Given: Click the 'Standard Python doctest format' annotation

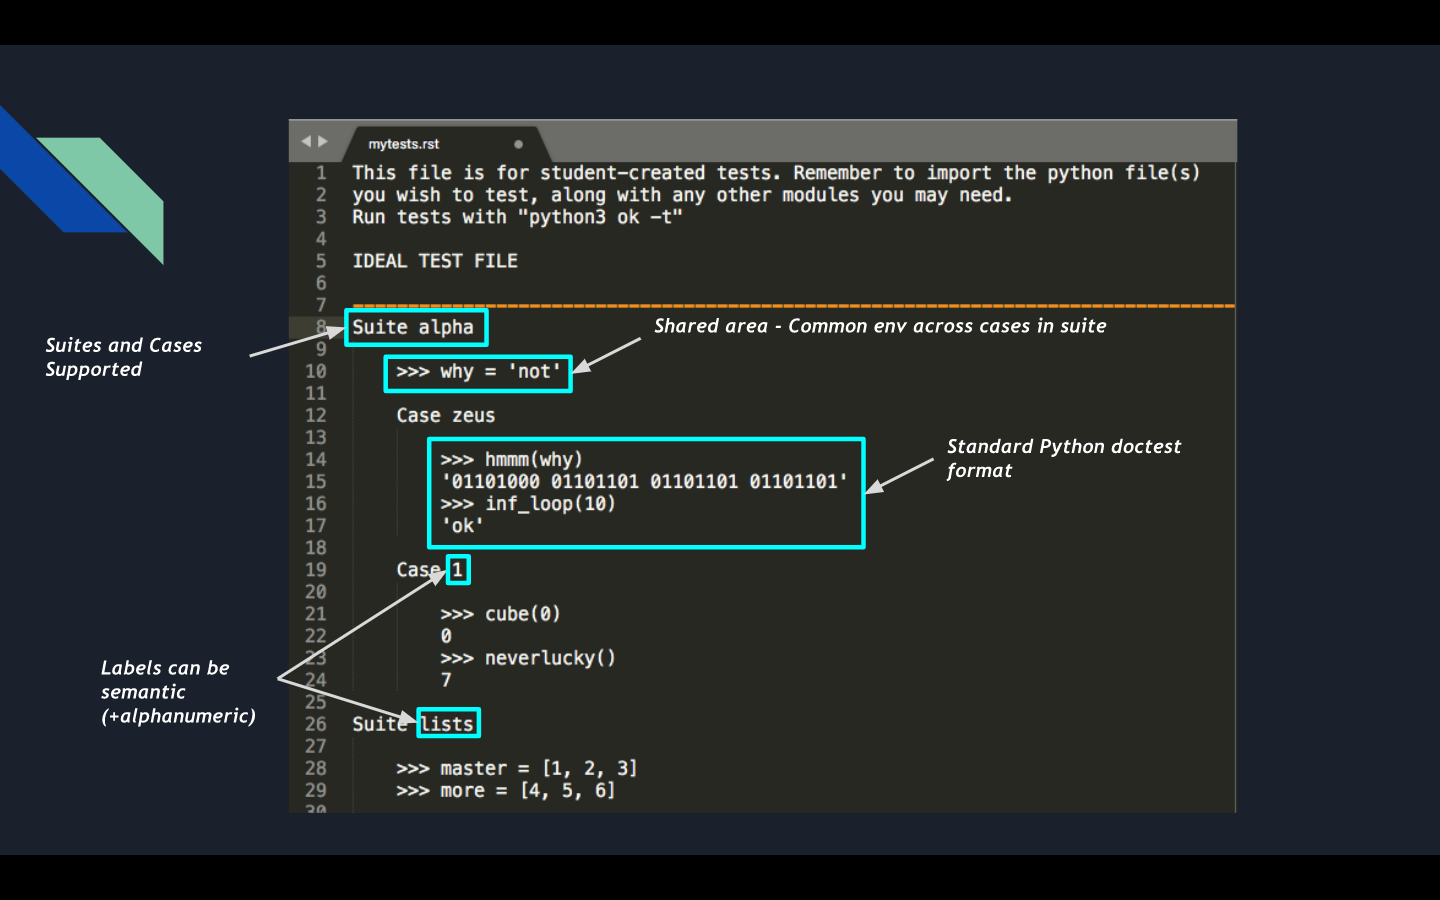Looking at the screenshot, I should (1063, 458).
